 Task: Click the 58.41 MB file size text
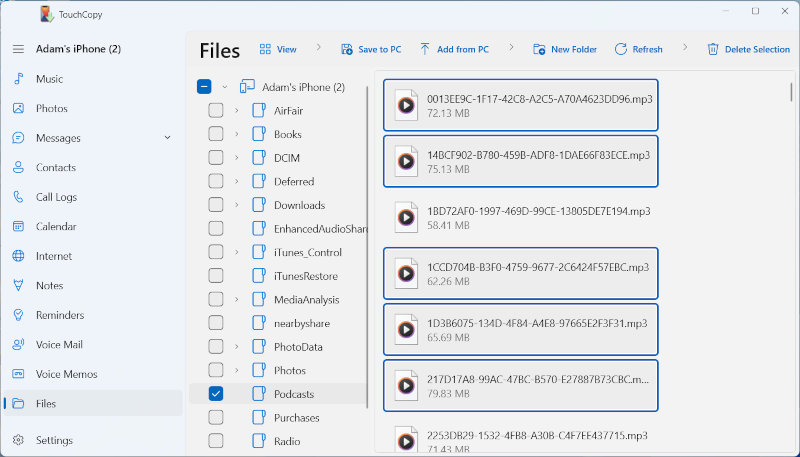(448, 225)
